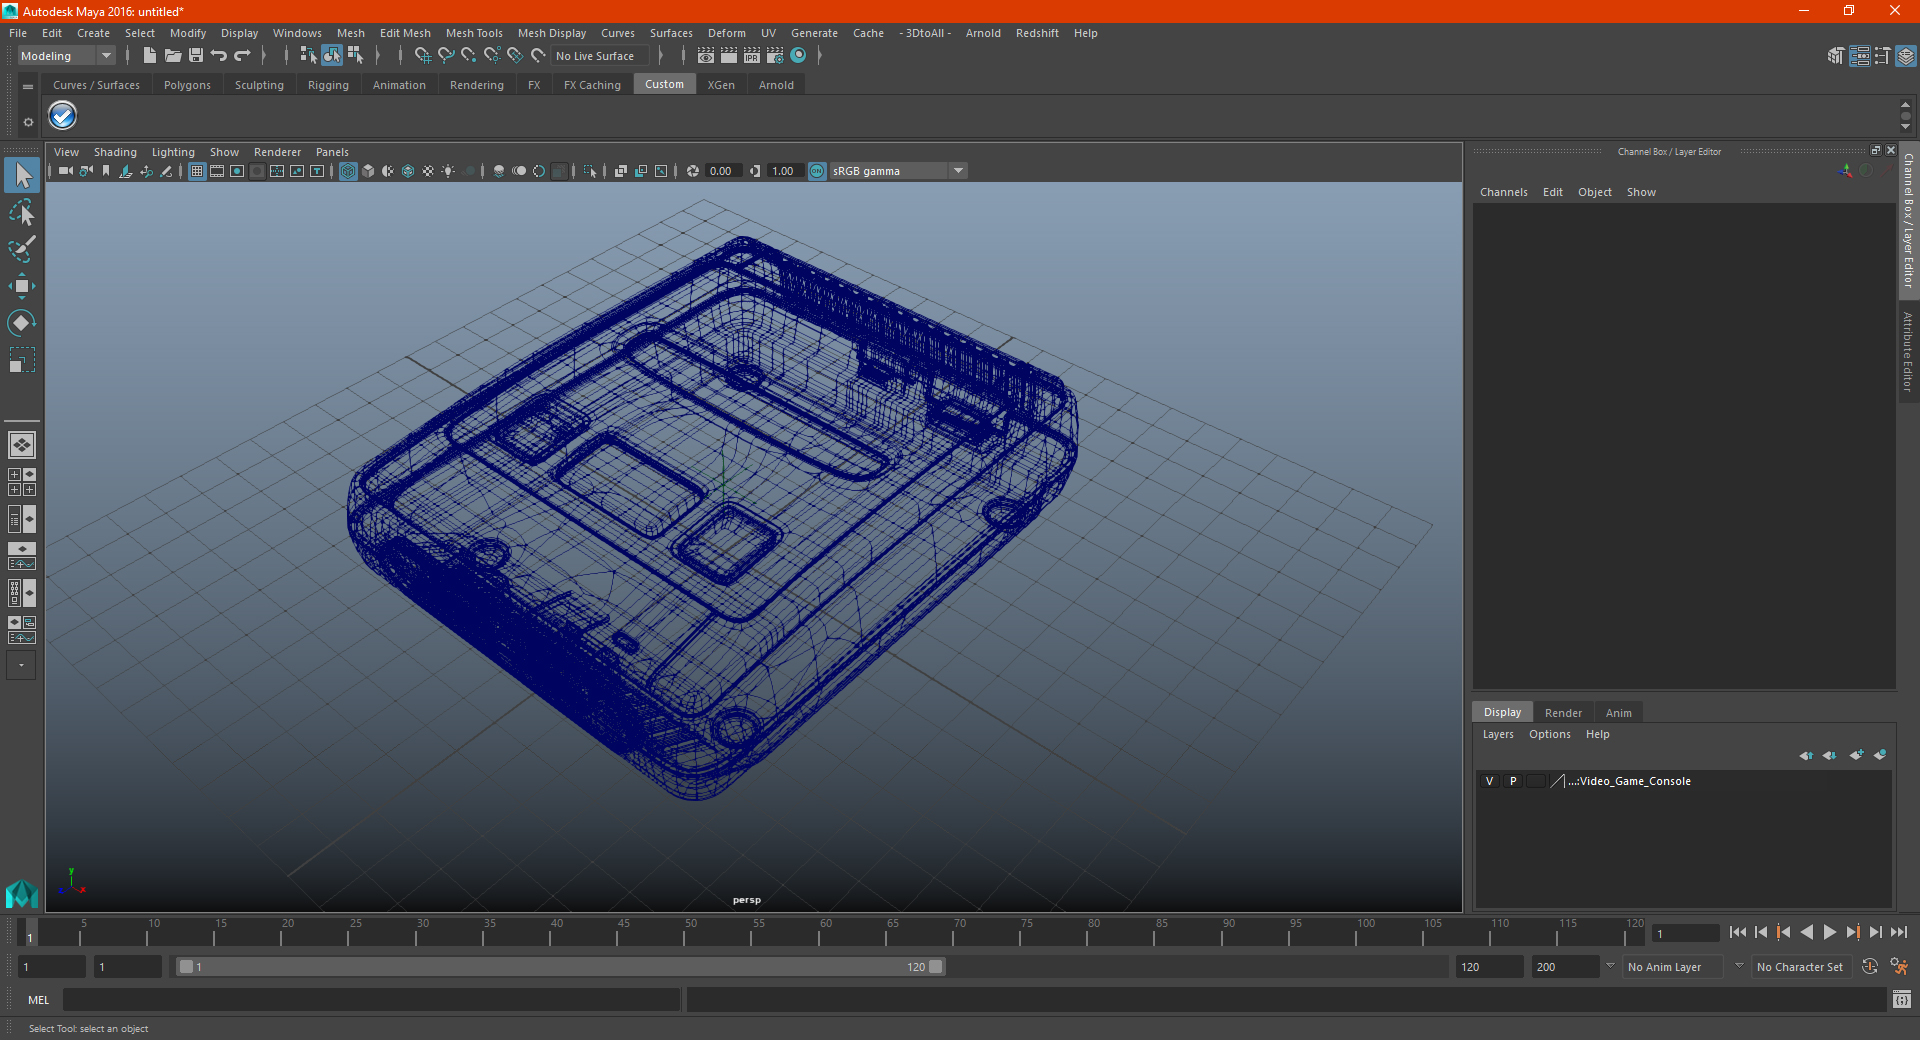Activate the Scale tool in toolbox
Screen dimensions: 1920x1040
point(22,360)
